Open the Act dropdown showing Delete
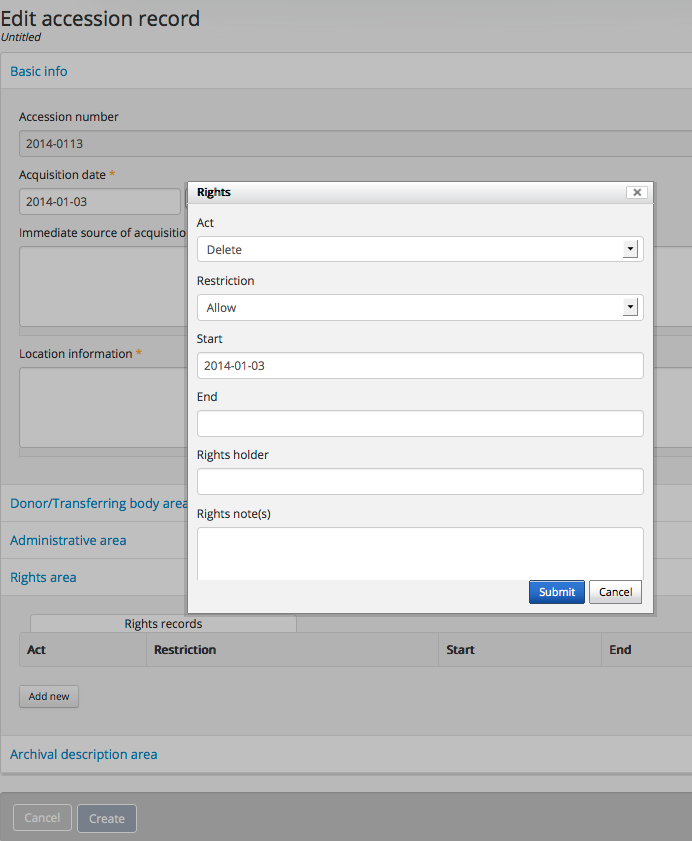Screen dimensions: 692x841 [420, 250]
